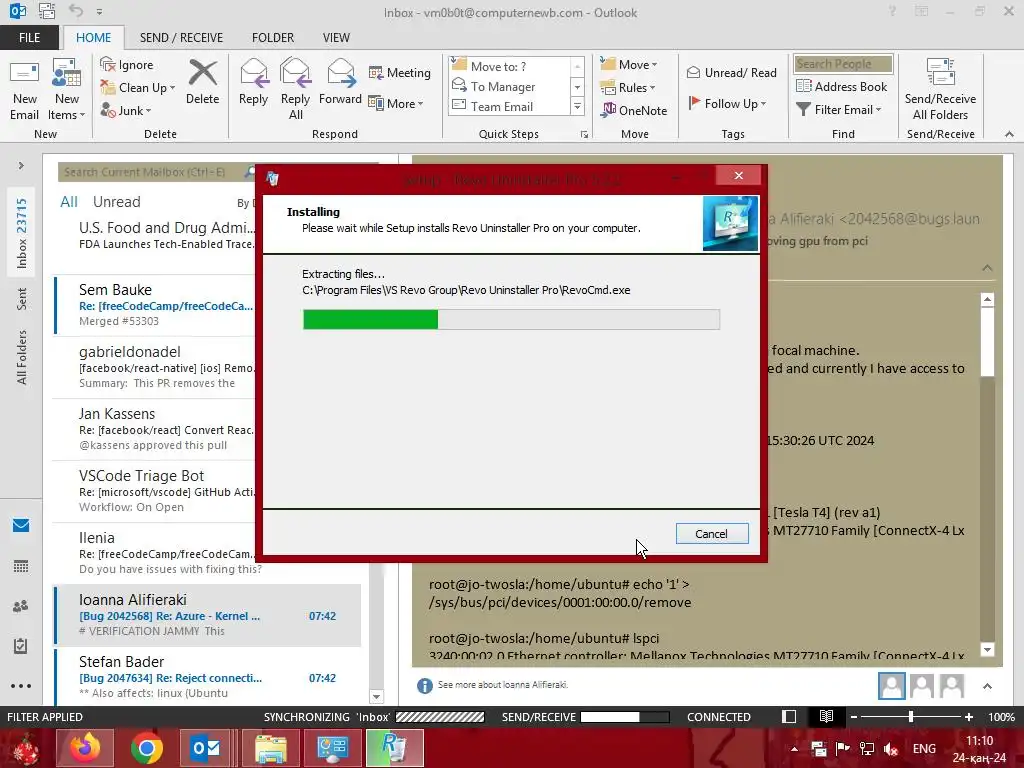Image resolution: width=1024 pixels, height=768 pixels.
Task: Cancel the Revo Uninstaller installation
Action: tap(712, 534)
